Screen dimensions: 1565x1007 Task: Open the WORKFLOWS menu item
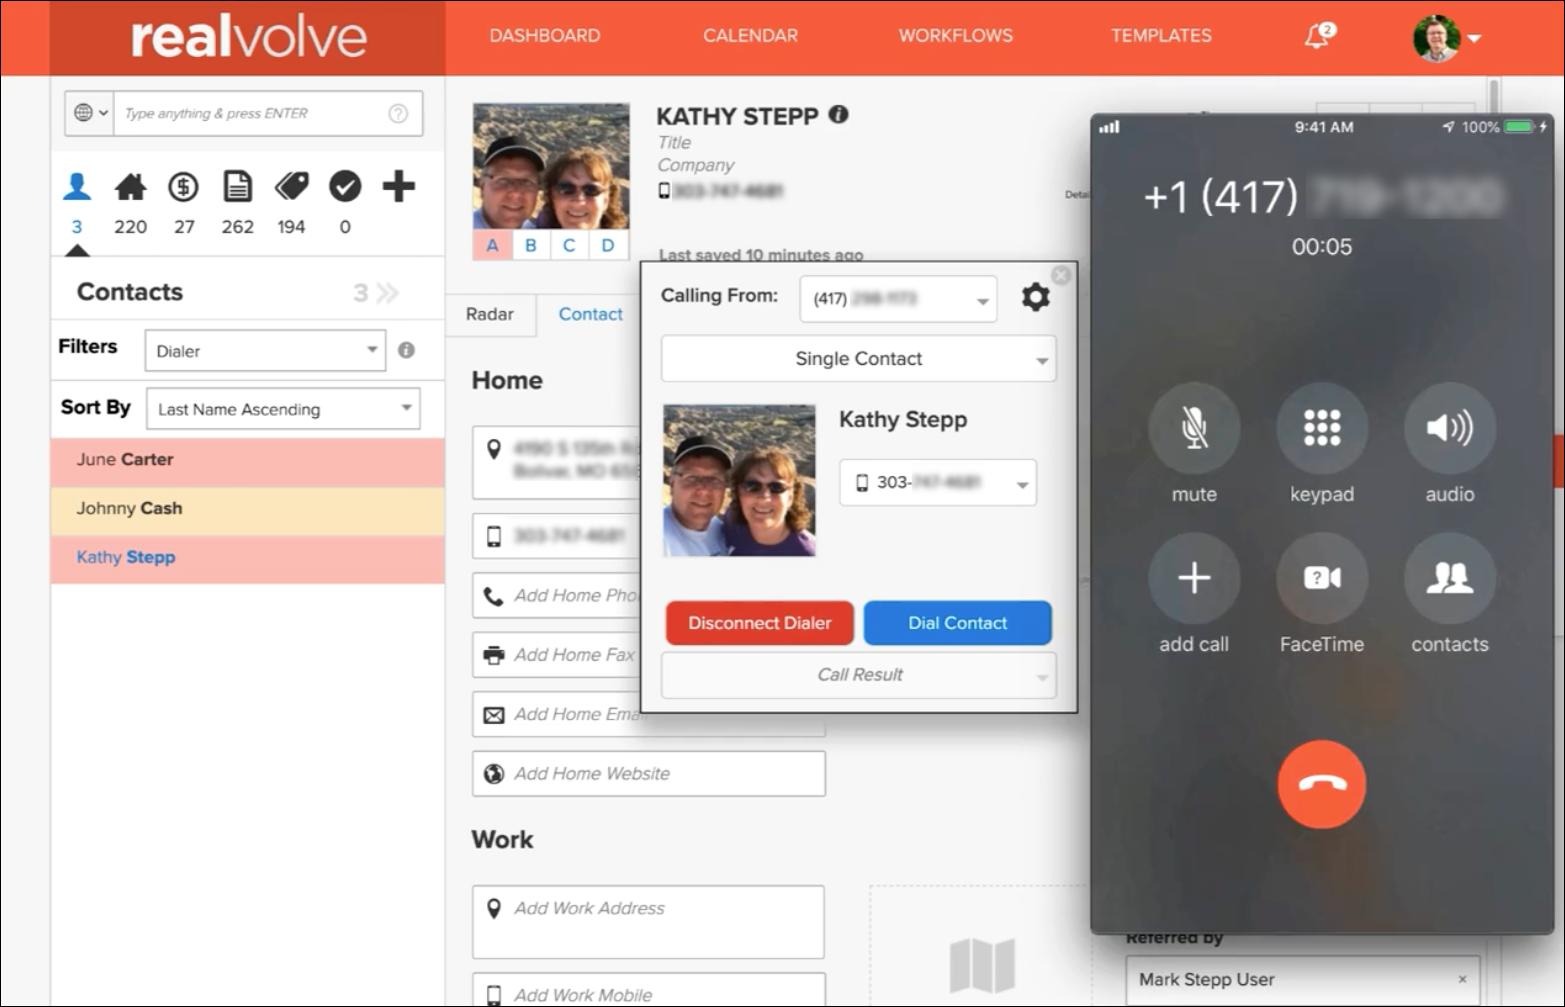tap(955, 35)
